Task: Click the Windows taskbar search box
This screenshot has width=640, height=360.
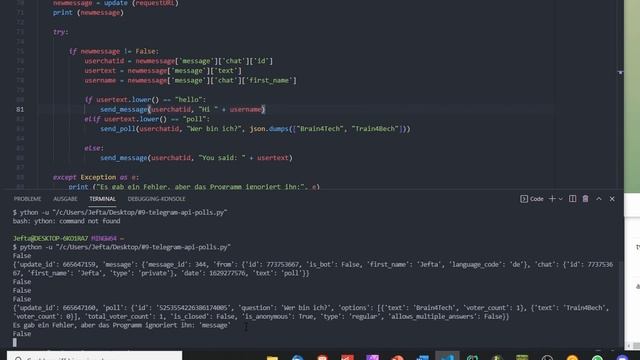Action: [x=95, y=356]
